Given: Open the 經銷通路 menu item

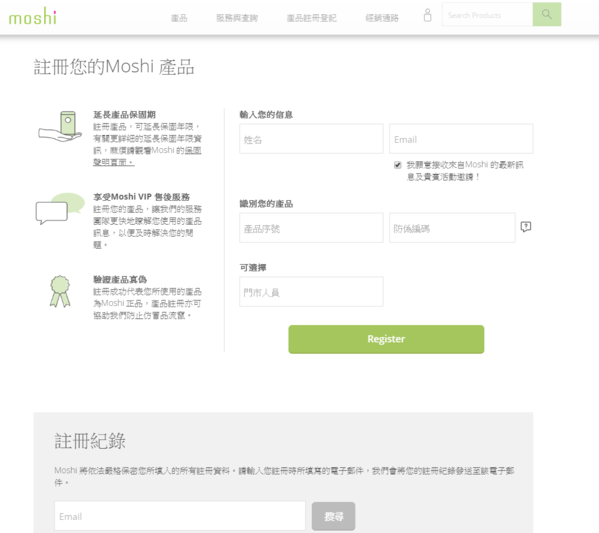Looking at the screenshot, I should coord(382,18).
